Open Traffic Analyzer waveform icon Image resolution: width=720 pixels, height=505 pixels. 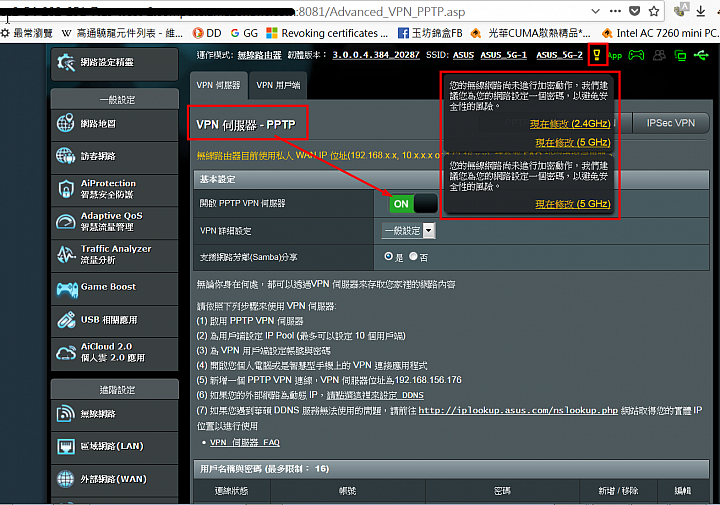[66, 254]
